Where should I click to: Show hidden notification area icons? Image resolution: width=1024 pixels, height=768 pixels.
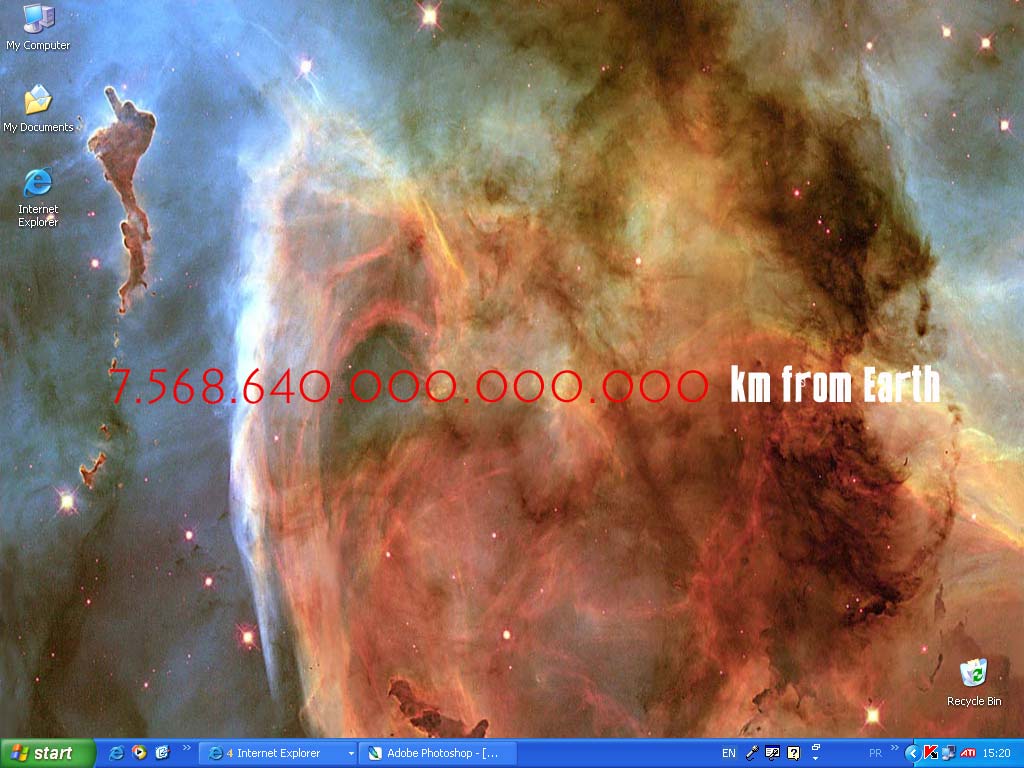912,753
